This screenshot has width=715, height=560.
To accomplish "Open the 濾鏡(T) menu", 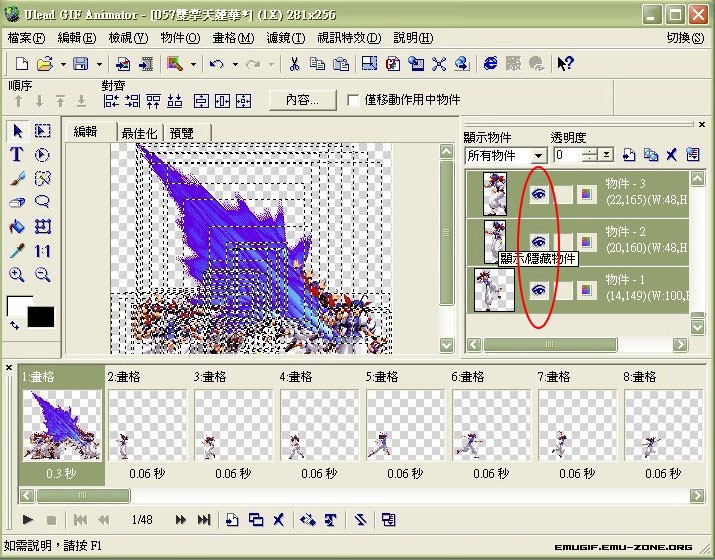I will [x=286, y=38].
